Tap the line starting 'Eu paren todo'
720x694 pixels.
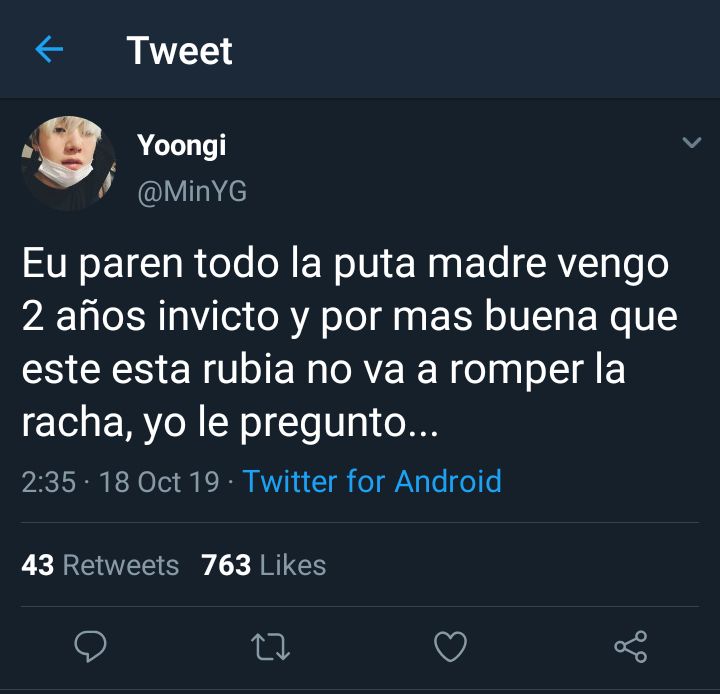pyautogui.click(x=345, y=264)
